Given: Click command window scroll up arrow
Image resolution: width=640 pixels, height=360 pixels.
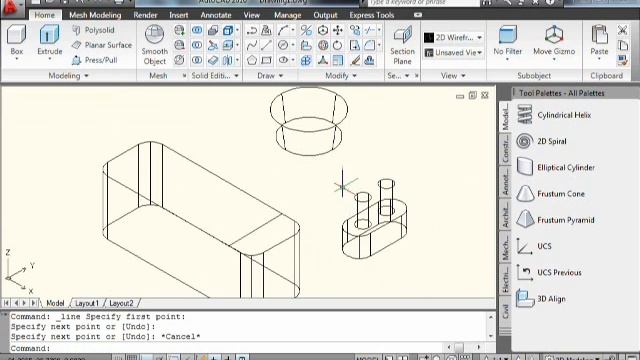Looking at the screenshot, I should 491,317.
